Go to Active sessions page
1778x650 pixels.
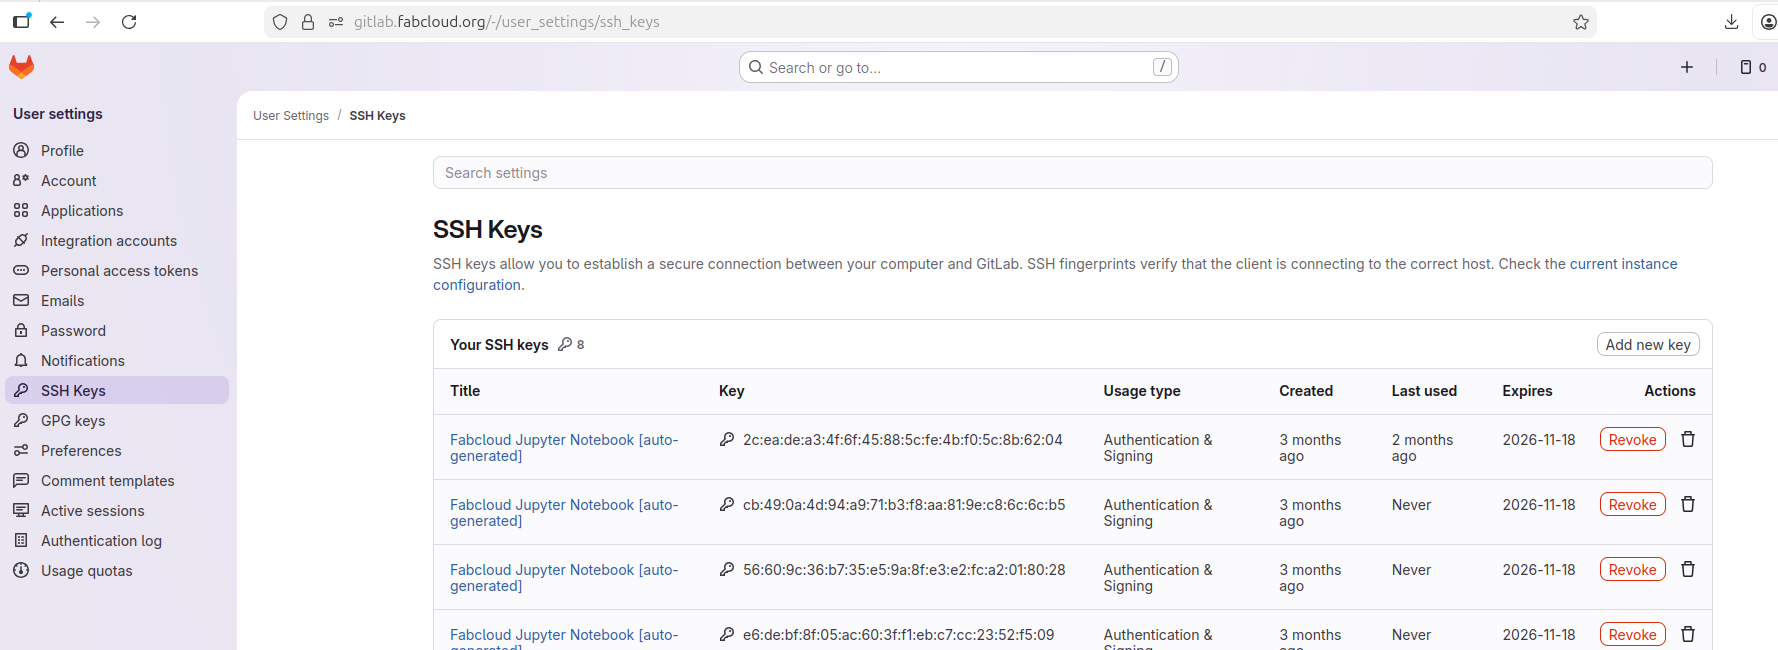pyautogui.click(x=92, y=511)
